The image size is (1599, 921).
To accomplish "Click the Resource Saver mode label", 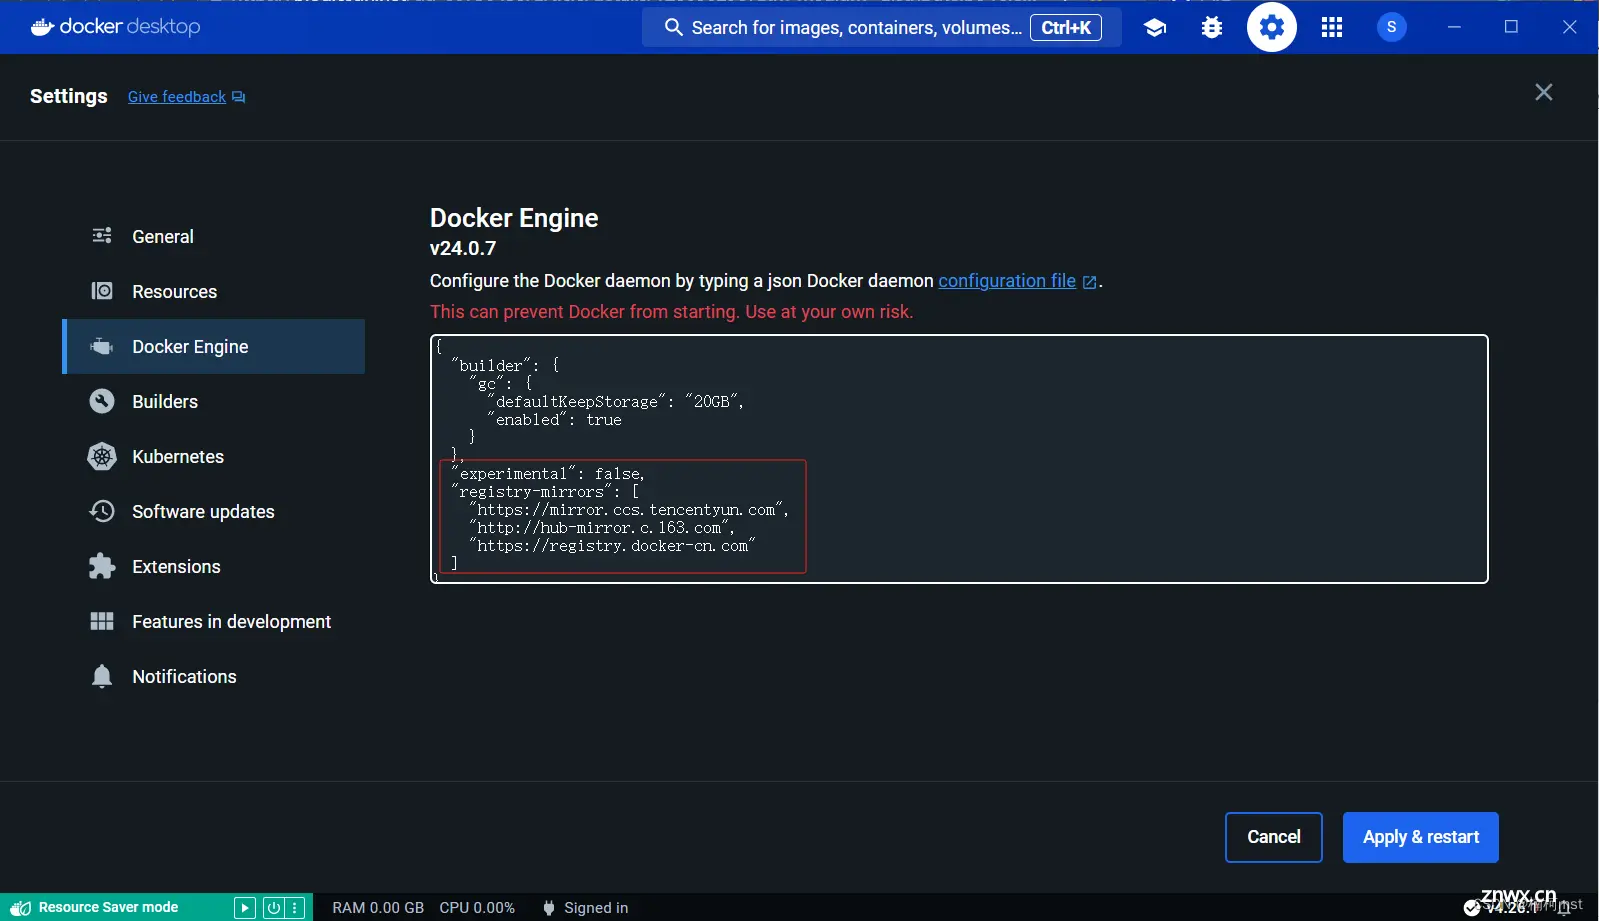I will [108, 908].
